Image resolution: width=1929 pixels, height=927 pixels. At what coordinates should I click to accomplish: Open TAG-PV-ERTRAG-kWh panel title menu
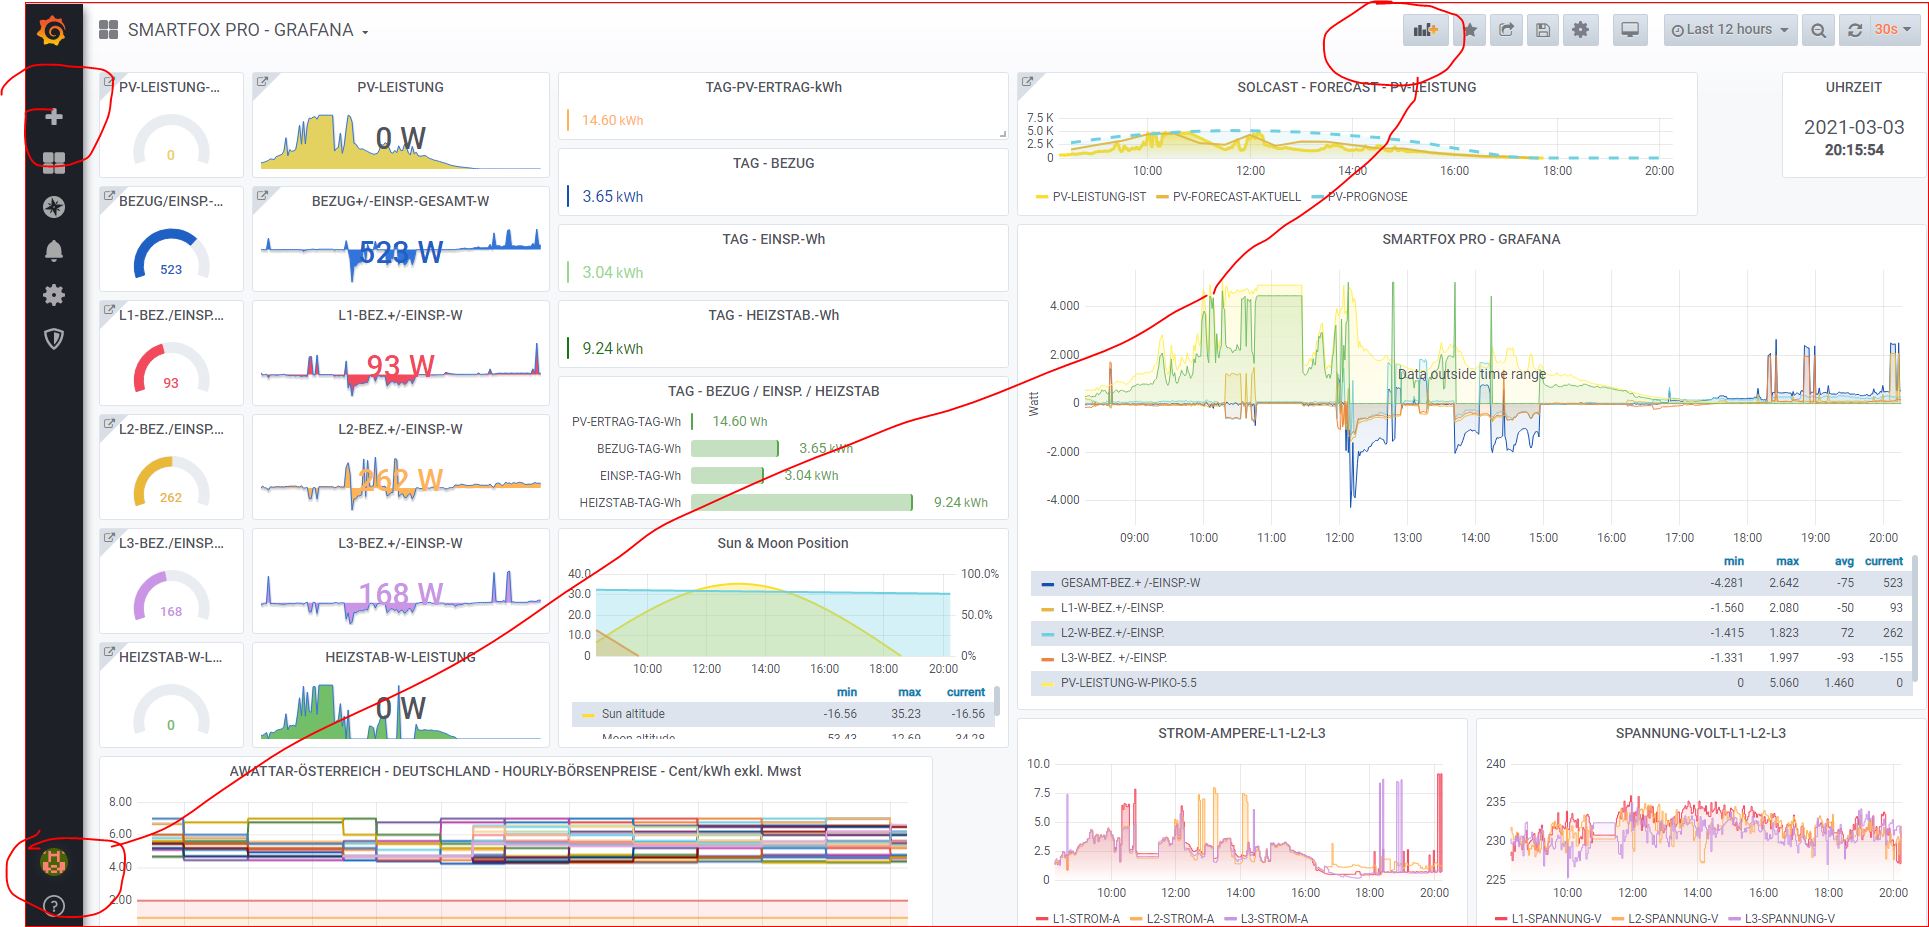click(773, 87)
